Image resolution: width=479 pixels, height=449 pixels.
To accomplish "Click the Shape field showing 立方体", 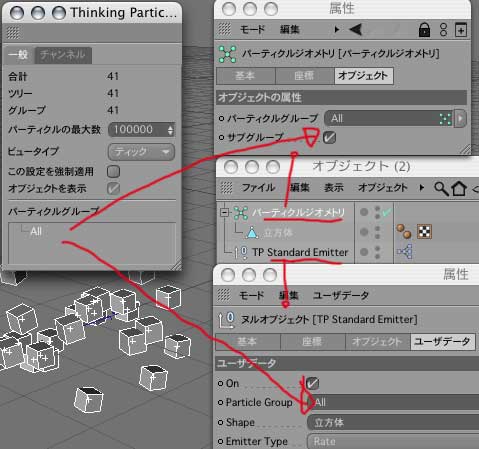I will point(393,423).
